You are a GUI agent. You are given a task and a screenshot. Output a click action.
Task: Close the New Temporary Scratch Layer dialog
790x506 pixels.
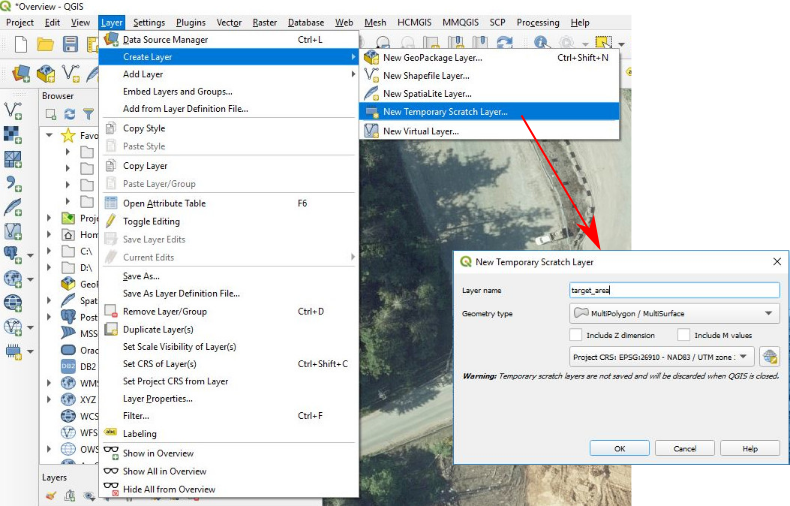point(777,262)
